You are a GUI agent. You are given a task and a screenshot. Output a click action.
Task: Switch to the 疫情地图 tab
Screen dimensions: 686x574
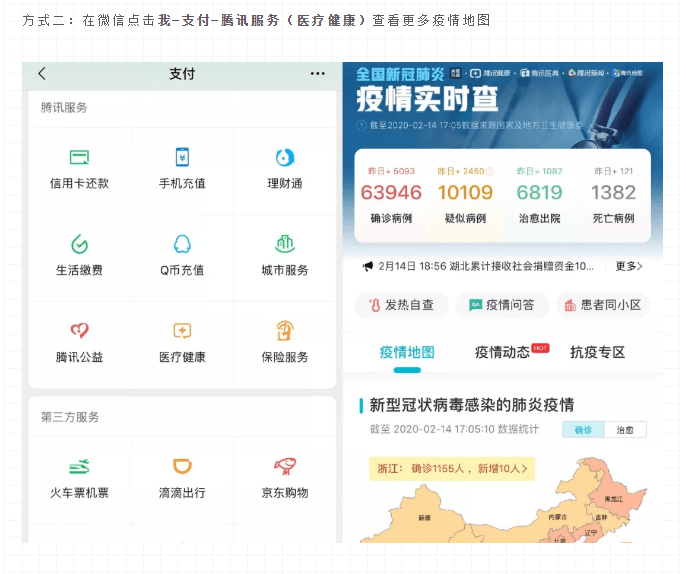pos(407,352)
